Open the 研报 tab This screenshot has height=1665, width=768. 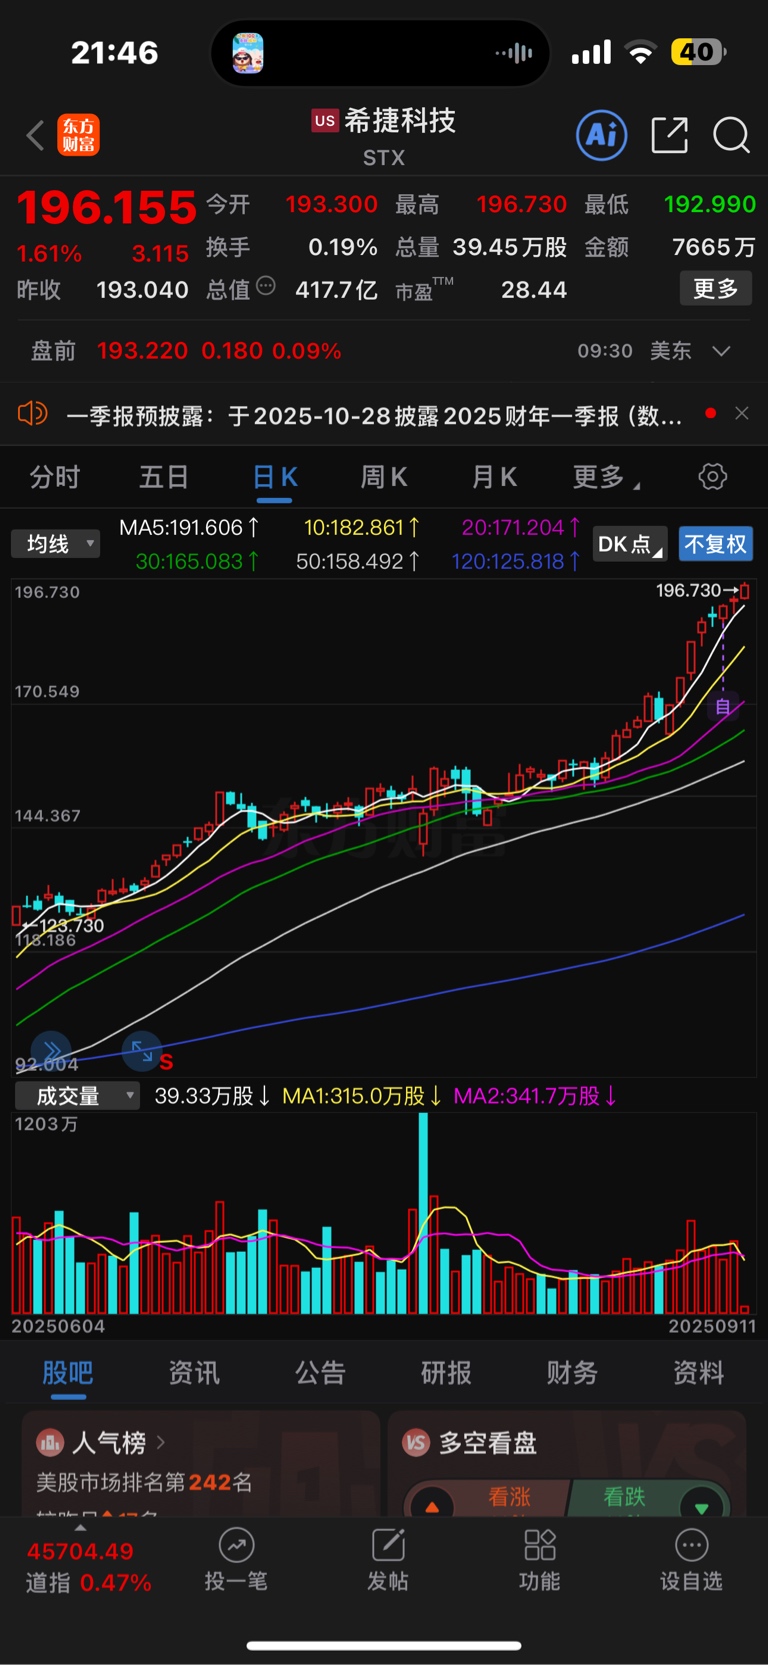[x=446, y=1373]
